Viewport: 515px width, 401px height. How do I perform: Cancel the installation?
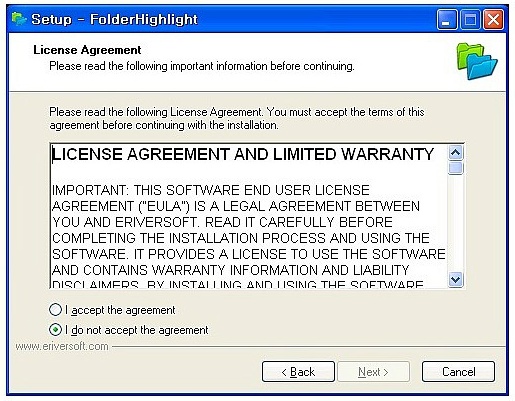tap(458, 372)
